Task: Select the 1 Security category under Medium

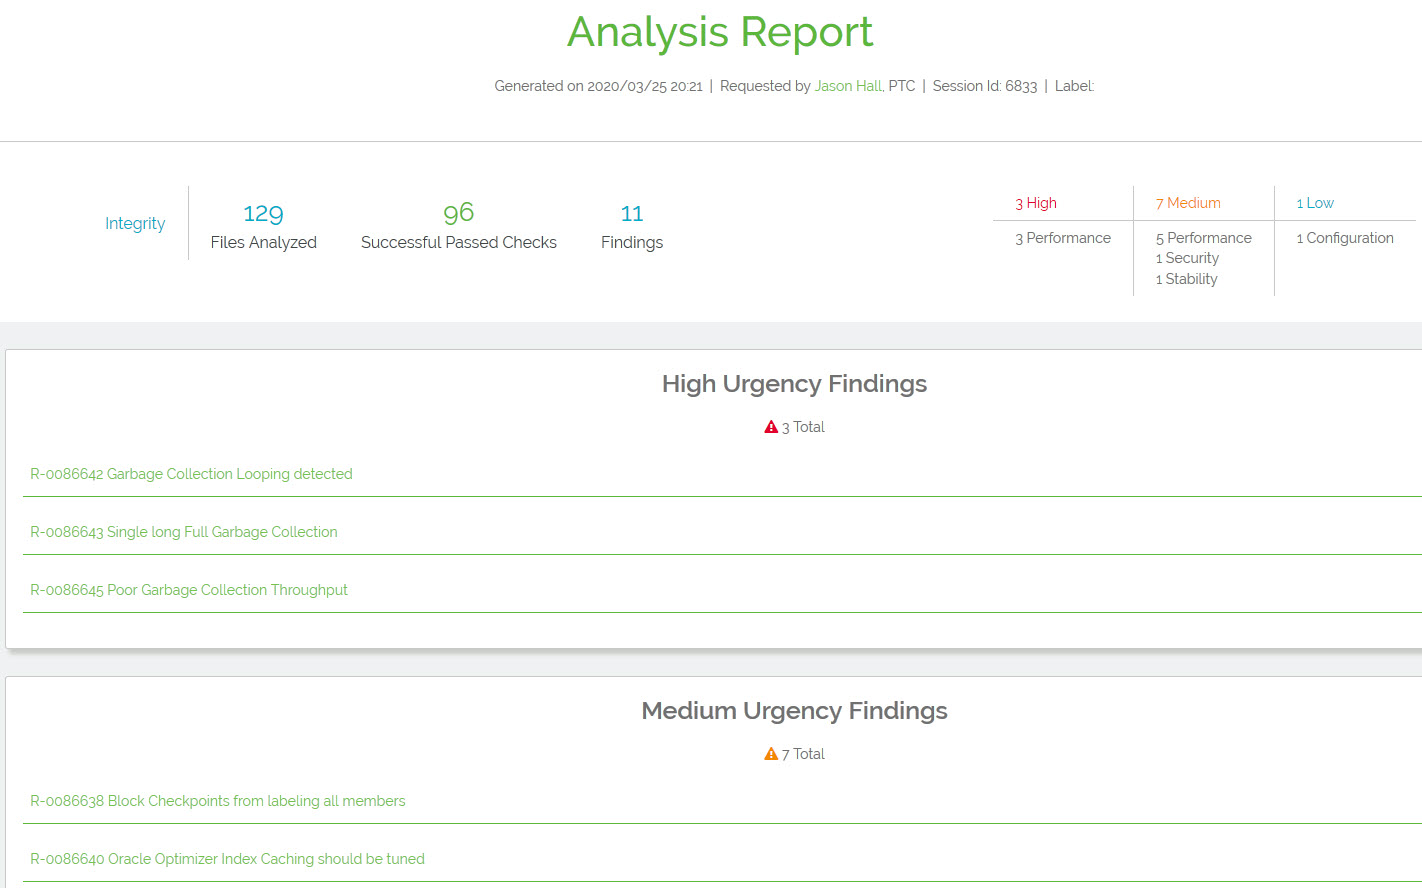Action: (x=1186, y=258)
